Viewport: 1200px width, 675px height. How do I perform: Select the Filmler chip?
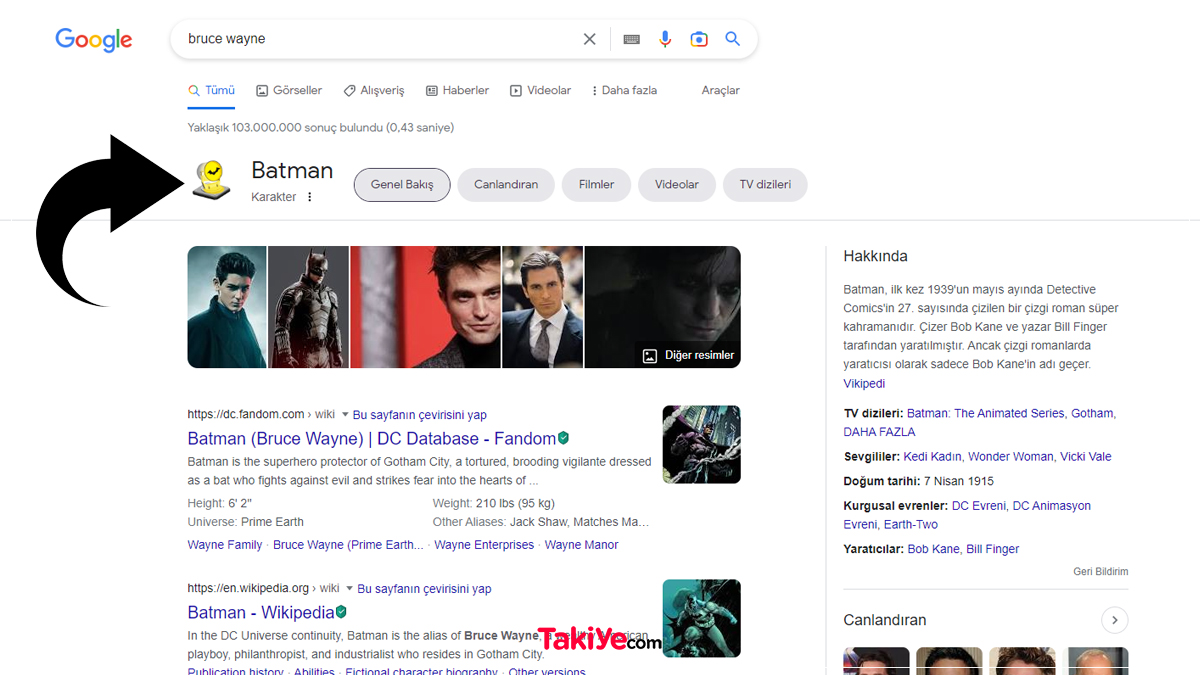(x=596, y=185)
